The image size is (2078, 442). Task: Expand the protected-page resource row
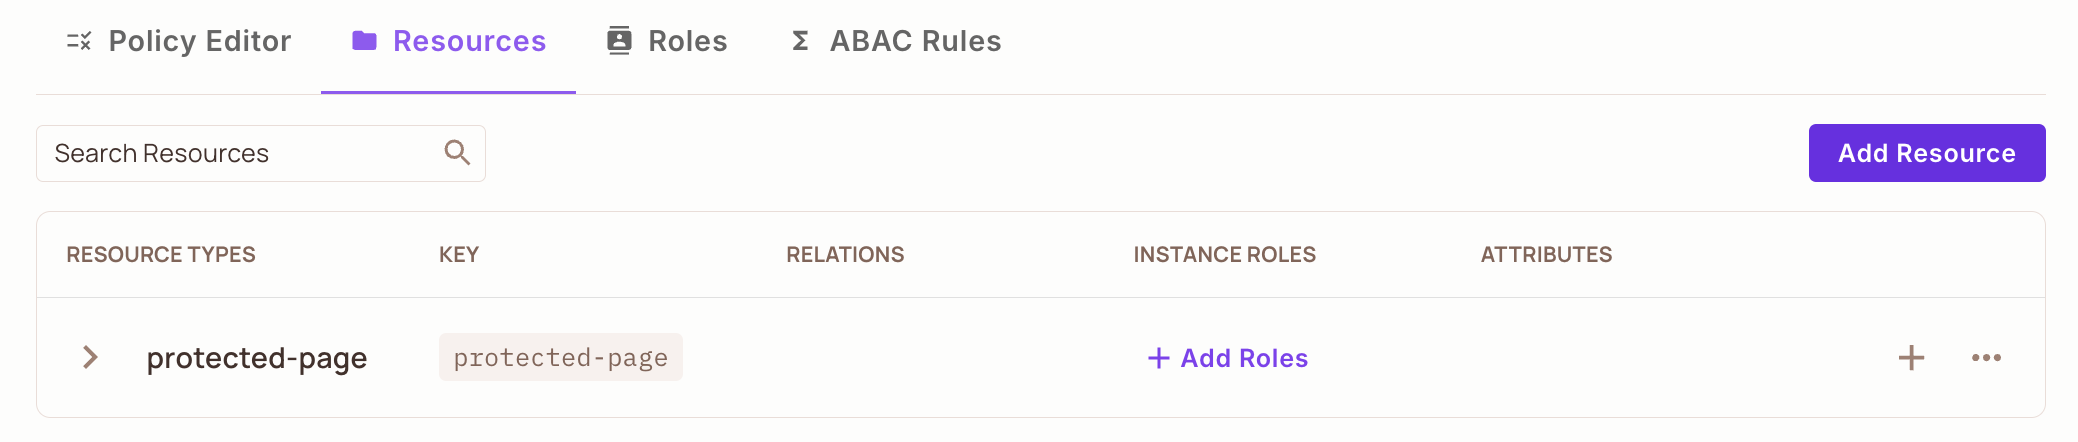pos(90,357)
